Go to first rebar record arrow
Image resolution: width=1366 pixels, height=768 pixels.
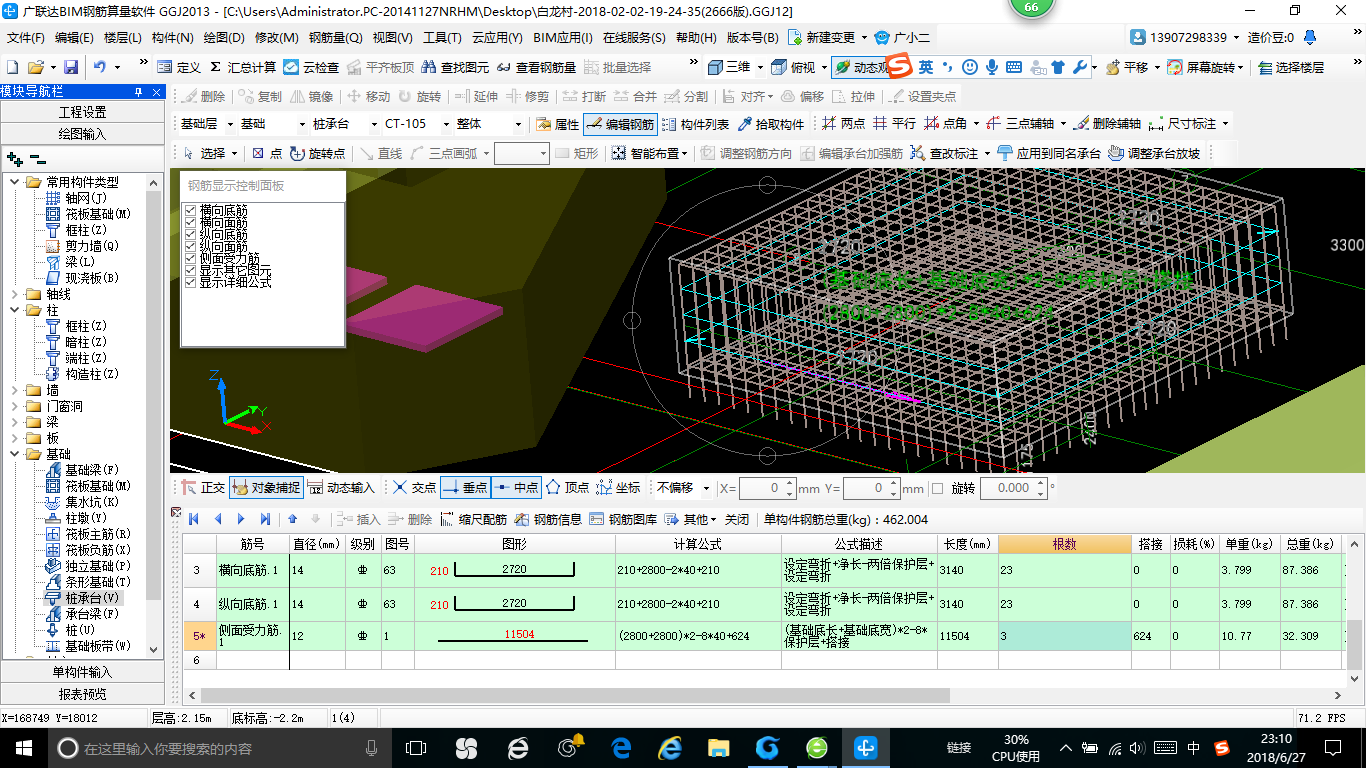point(193,519)
